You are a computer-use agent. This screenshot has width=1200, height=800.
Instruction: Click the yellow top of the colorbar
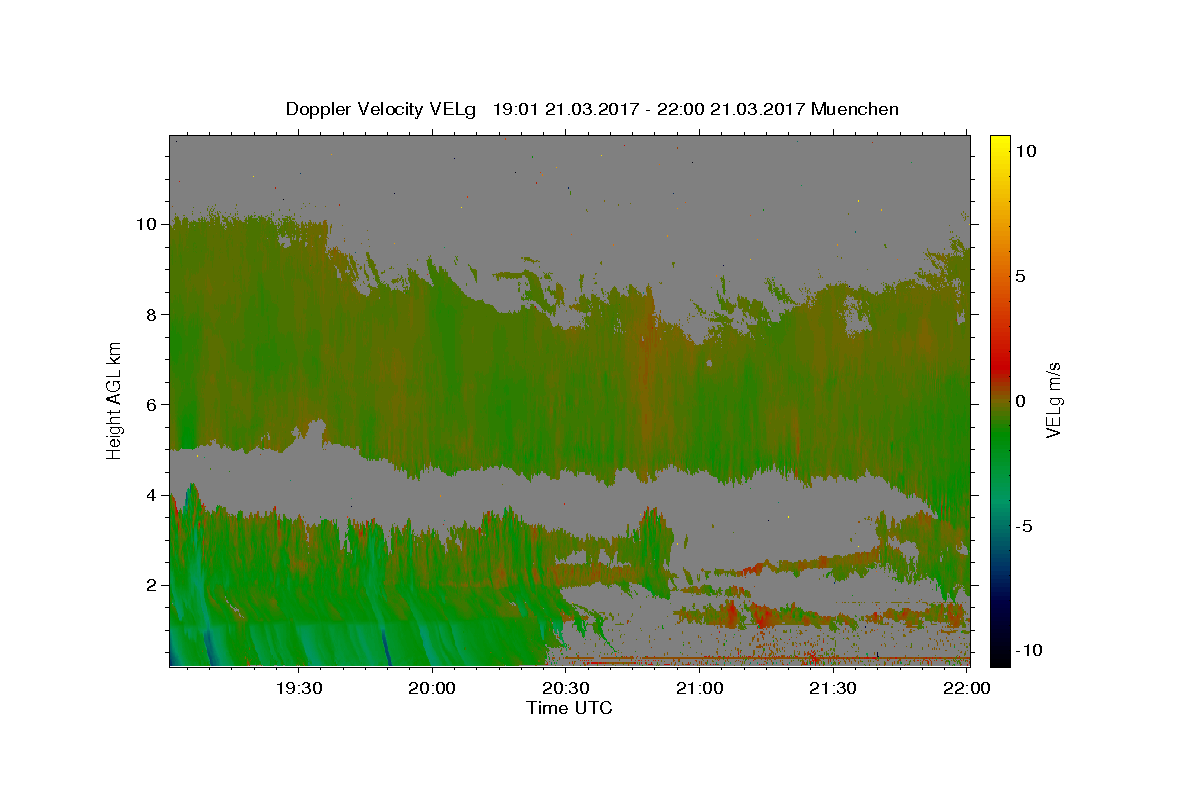click(x=1000, y=145)
